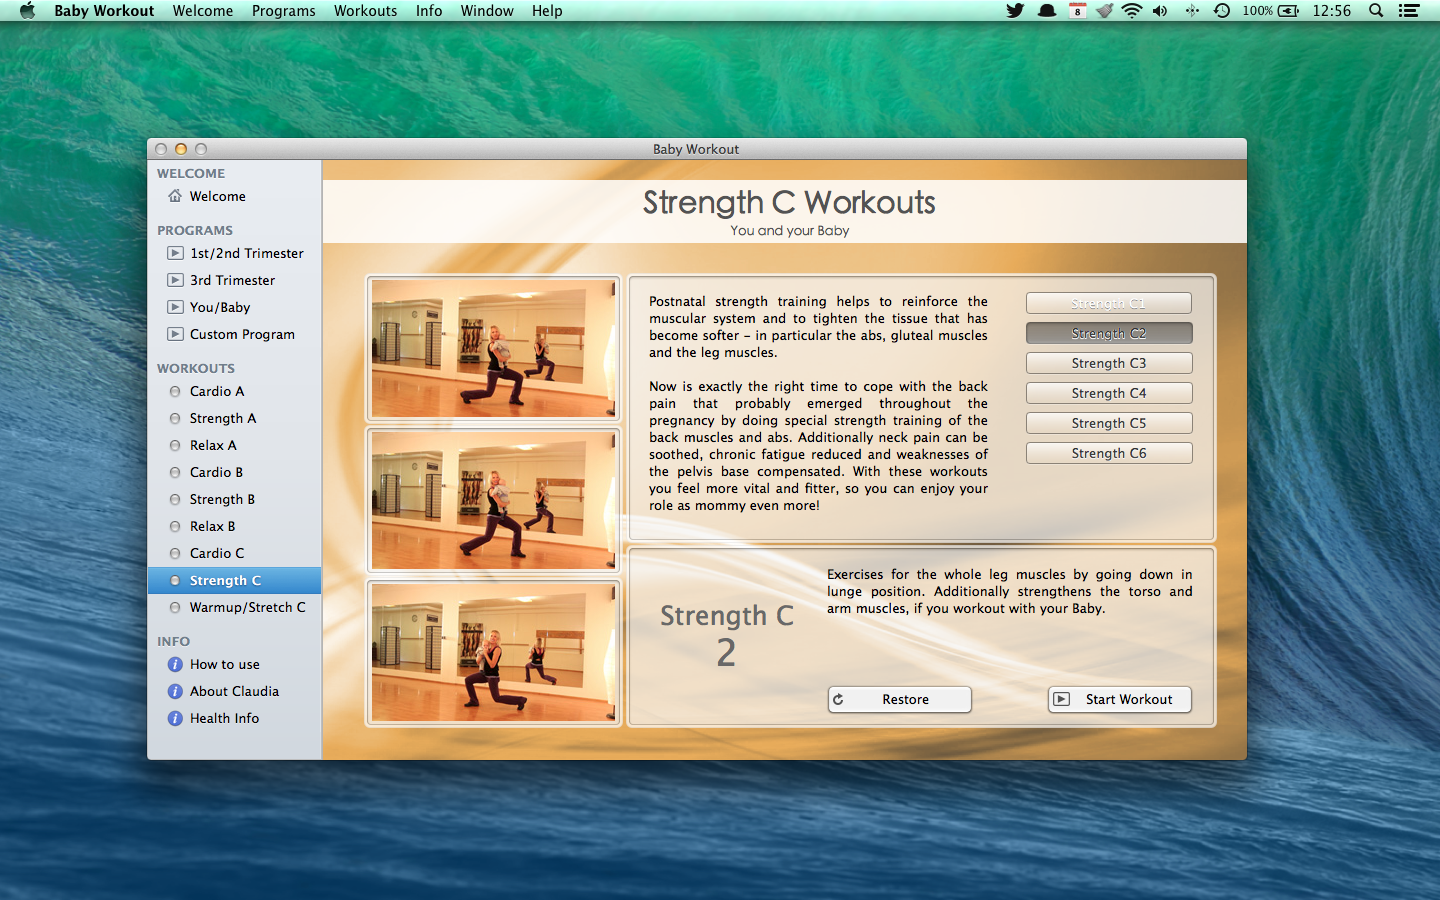
Task: Click the play icon on Start Workout
Action: pos(1062,699)
